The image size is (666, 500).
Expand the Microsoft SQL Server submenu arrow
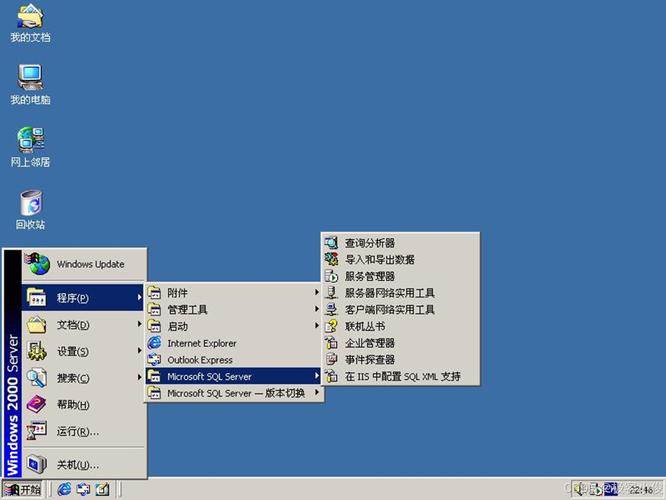tap(316, 376)
